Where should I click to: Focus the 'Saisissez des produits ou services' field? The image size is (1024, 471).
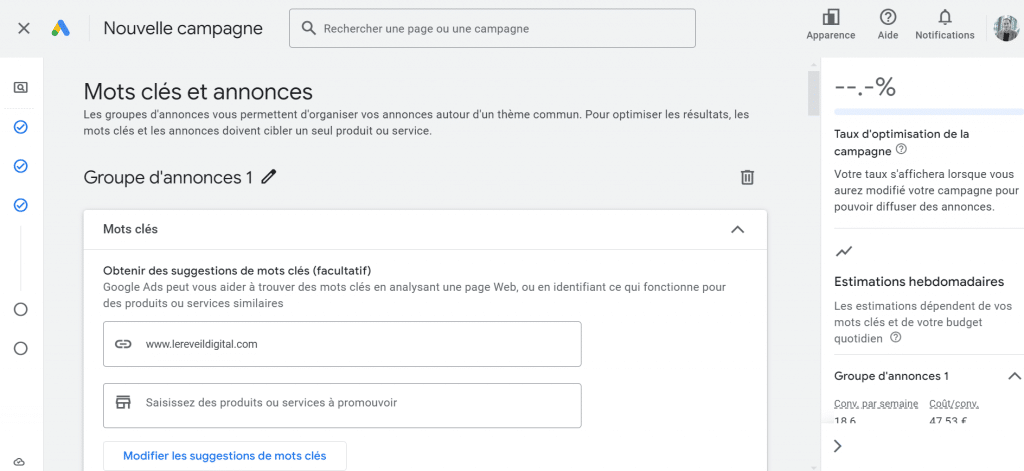pyautogui.click(x=342, y=406)
